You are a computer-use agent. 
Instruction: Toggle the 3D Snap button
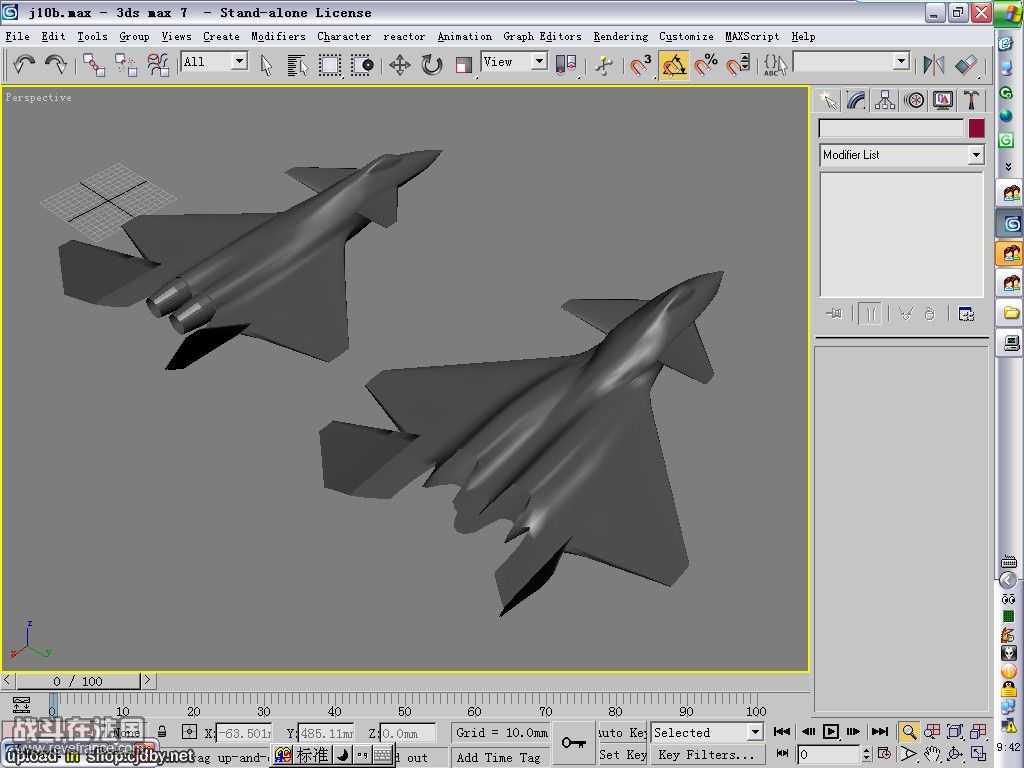(x=641, y=65)
